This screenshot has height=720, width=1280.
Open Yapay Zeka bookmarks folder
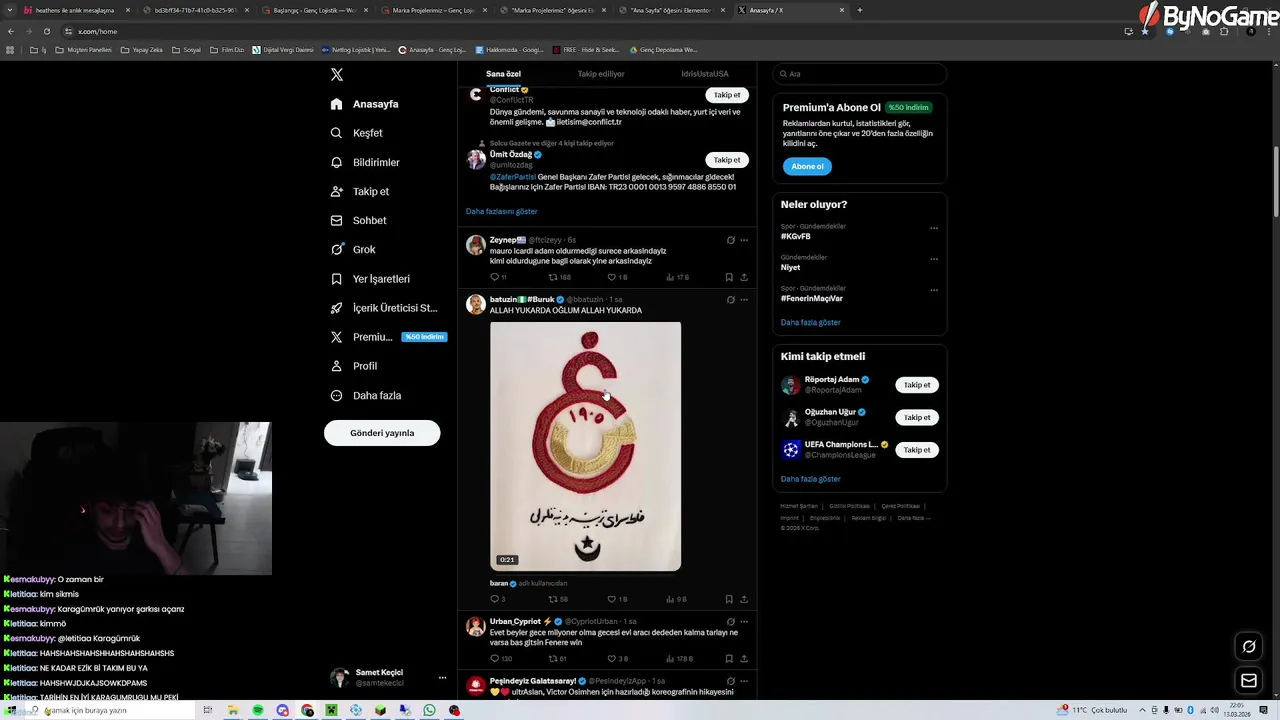click(142, 49)
